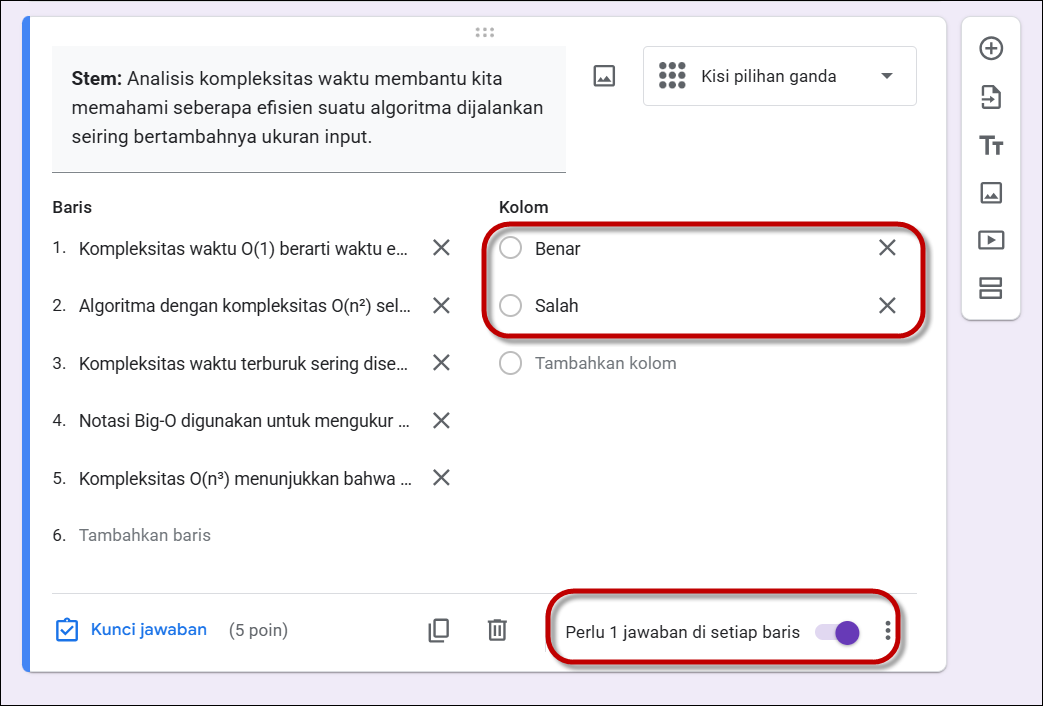Click 'Tambahkan baris' to add a row
Image resolution: width=1043 pixels, height=706 pixels.
click(144, 535)
